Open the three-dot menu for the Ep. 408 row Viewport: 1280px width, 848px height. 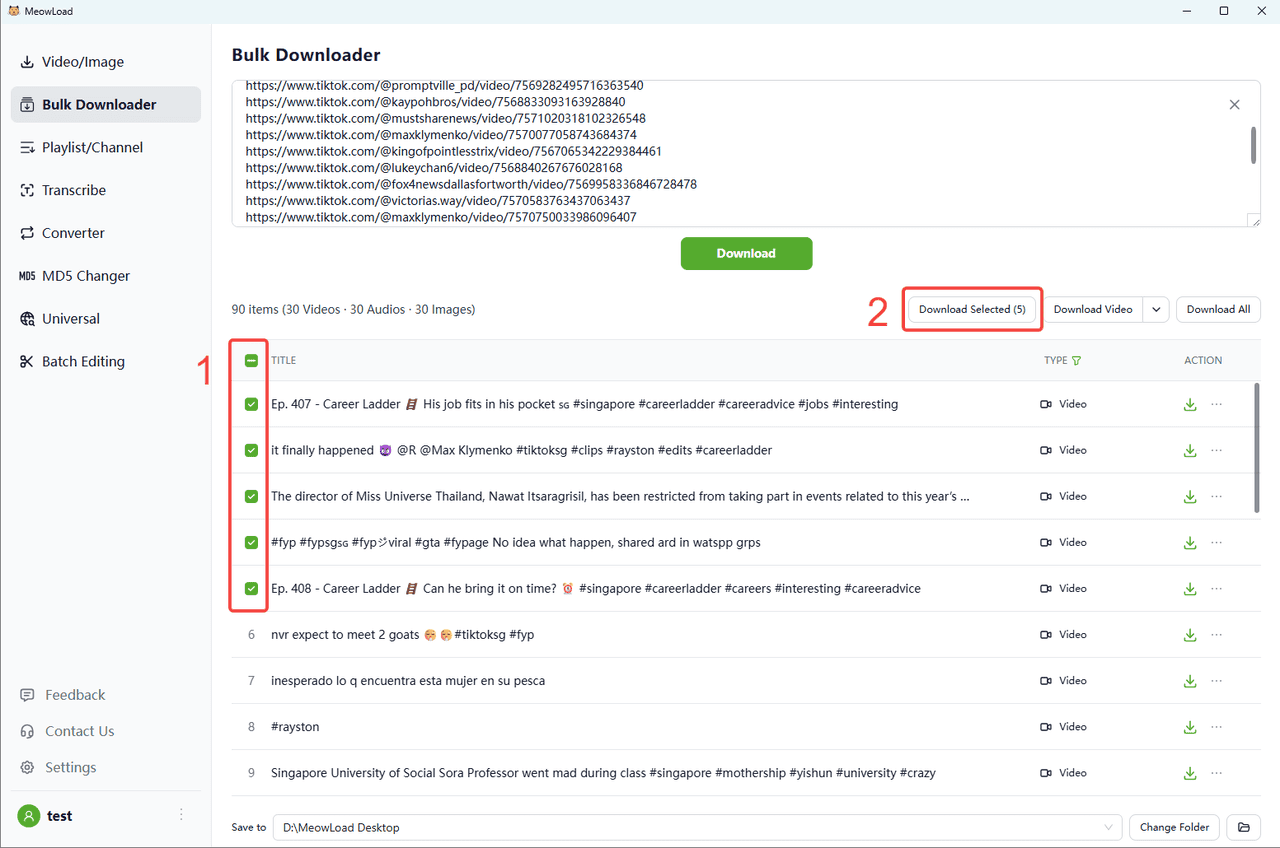pos(1217,589)
